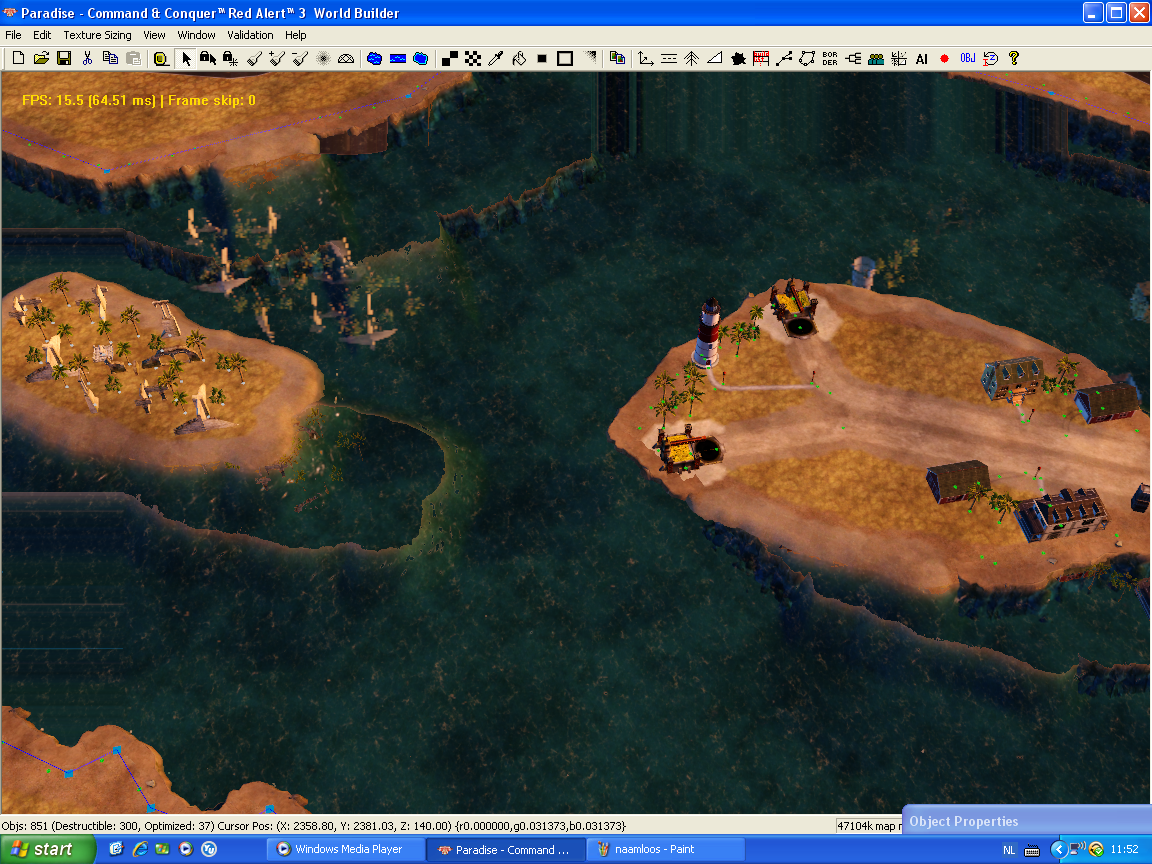Select the single tile texture tool
The width and height of the screenshot is (1152, 864).
point(450,58)
